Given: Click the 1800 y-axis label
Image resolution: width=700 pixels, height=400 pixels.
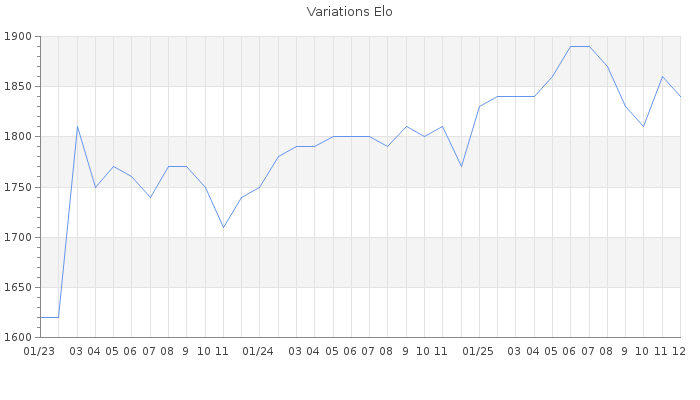Looking at the screenshot, I should point(18,137).
